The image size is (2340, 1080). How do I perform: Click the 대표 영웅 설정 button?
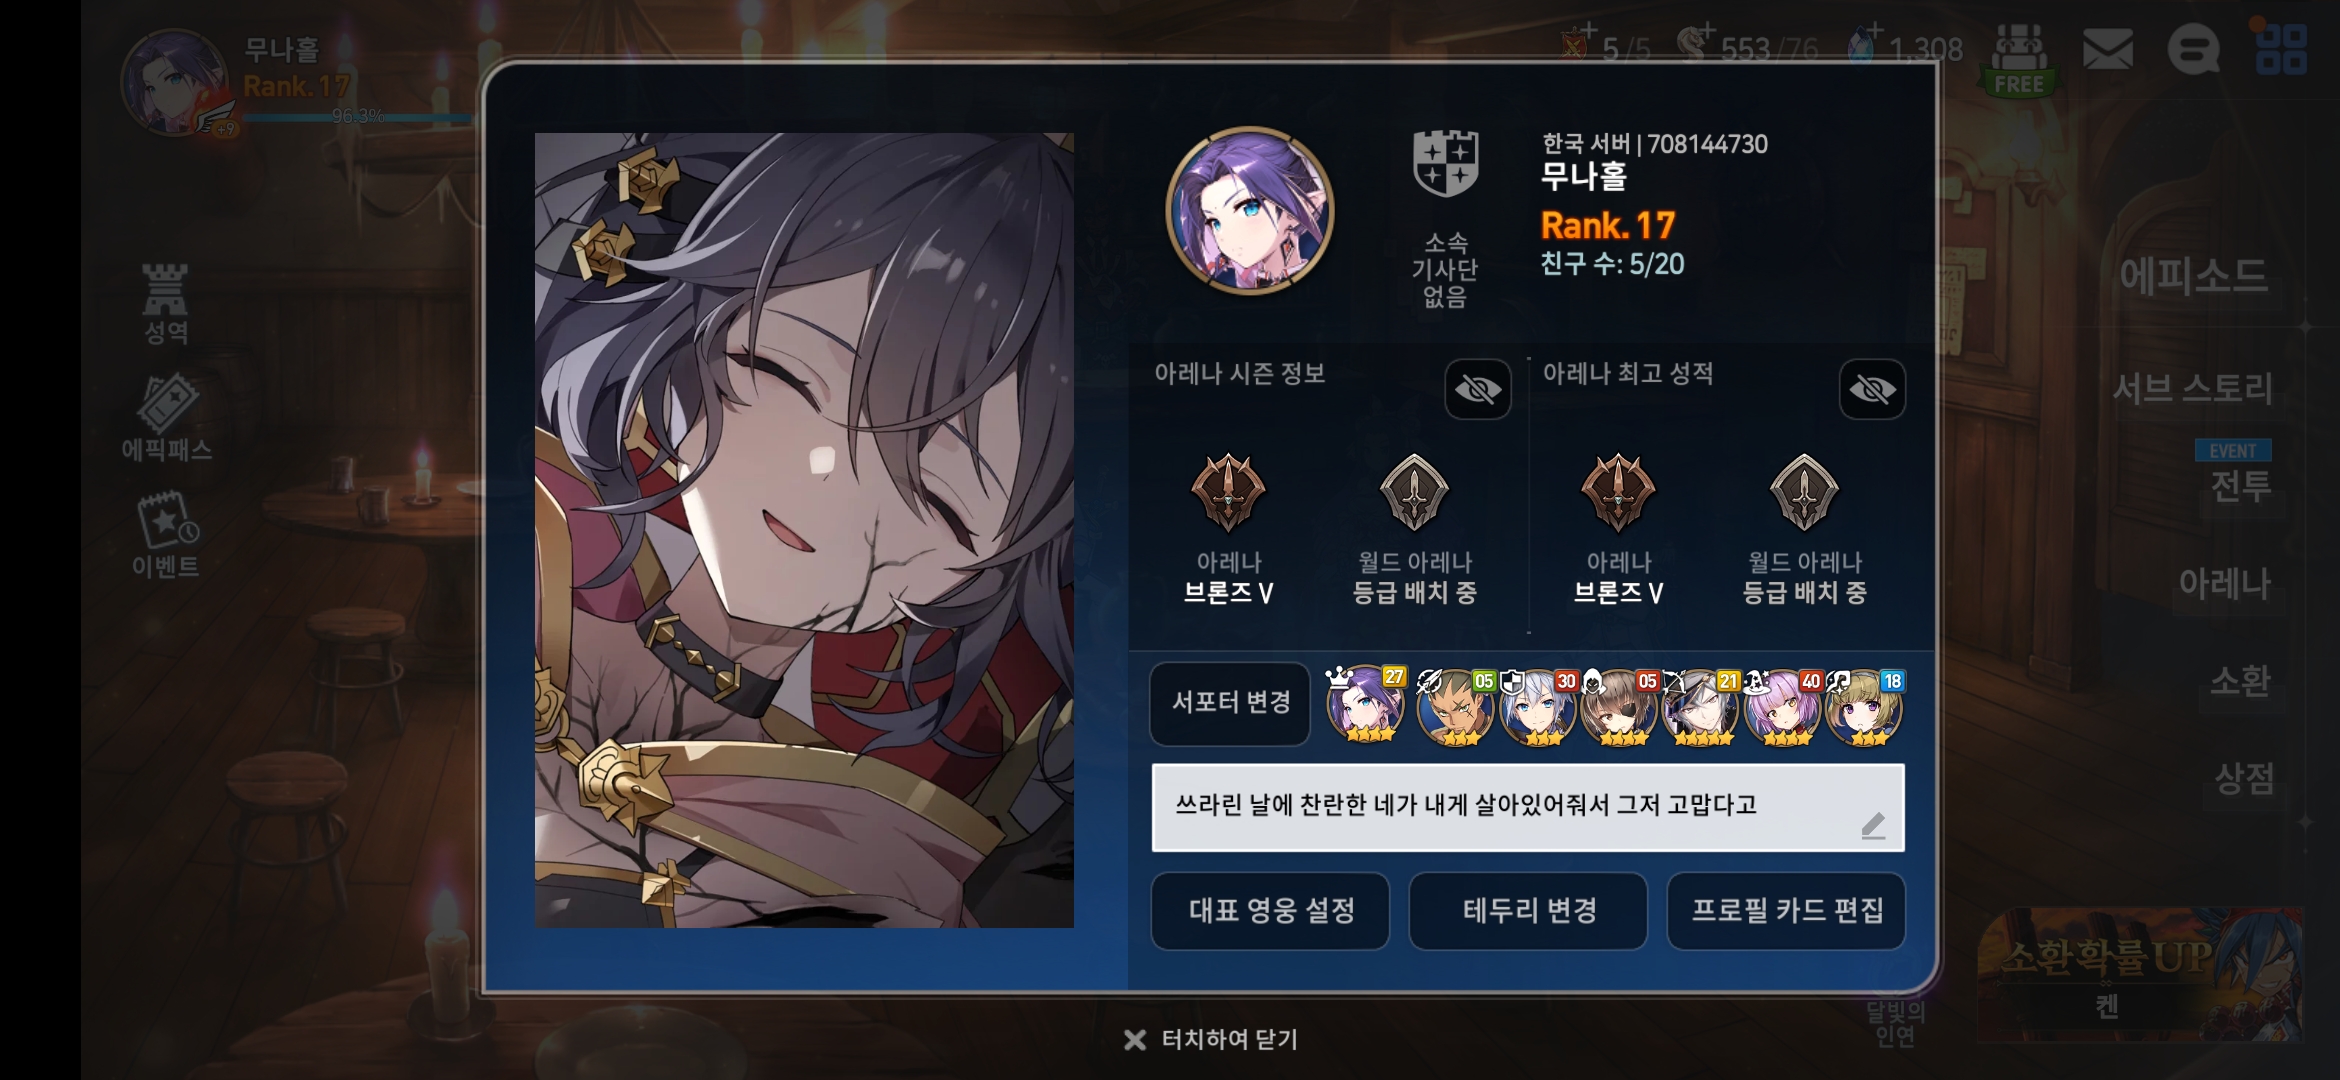1270,911
